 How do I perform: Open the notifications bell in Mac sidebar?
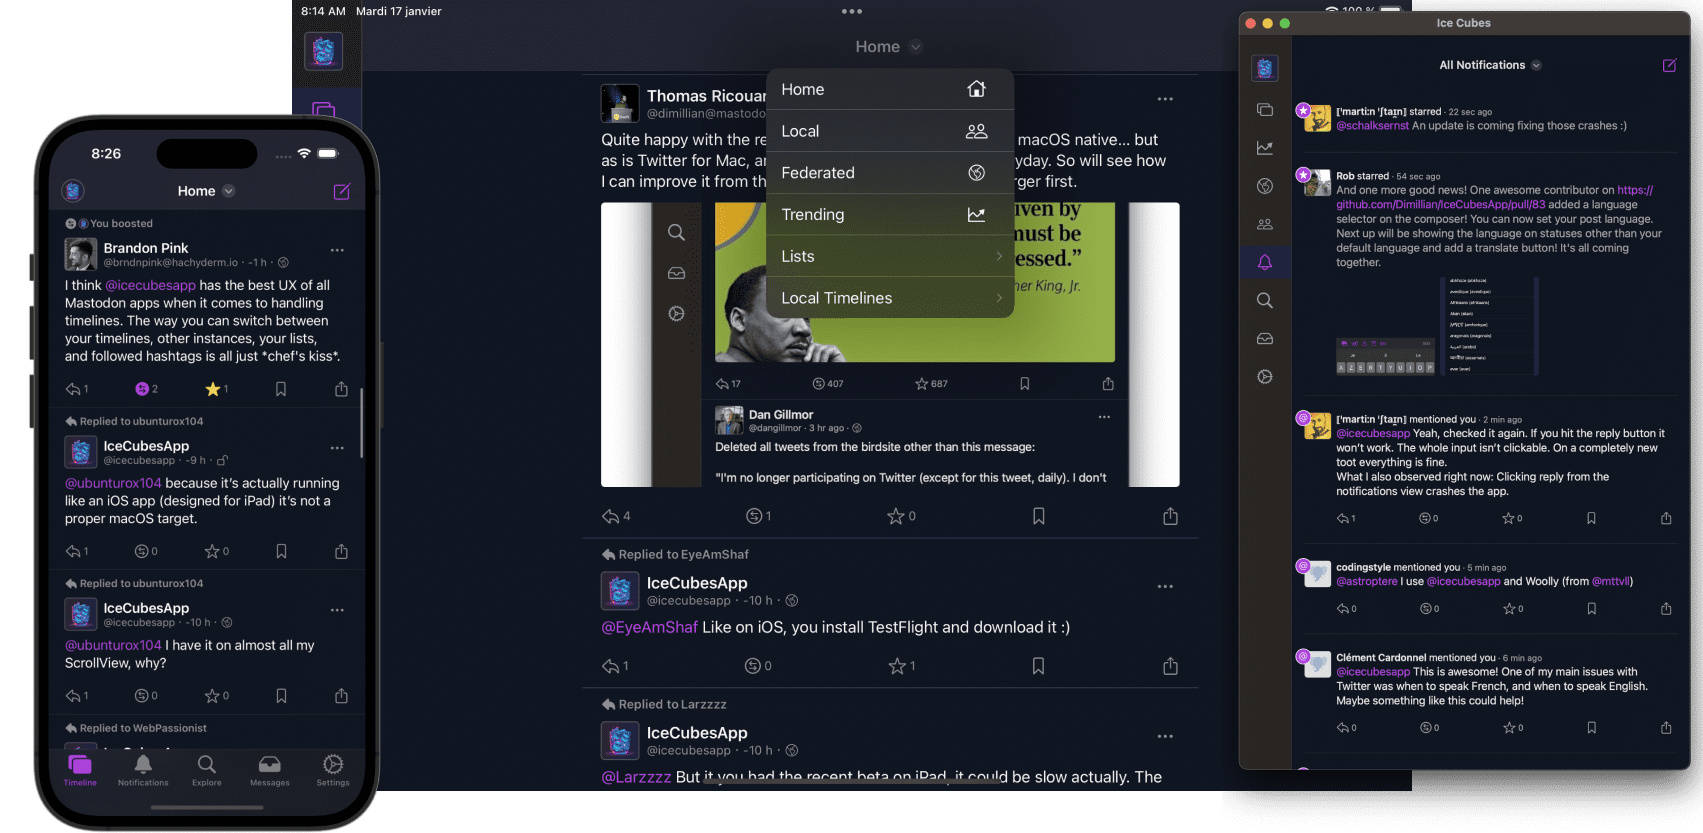point(1265,262)
